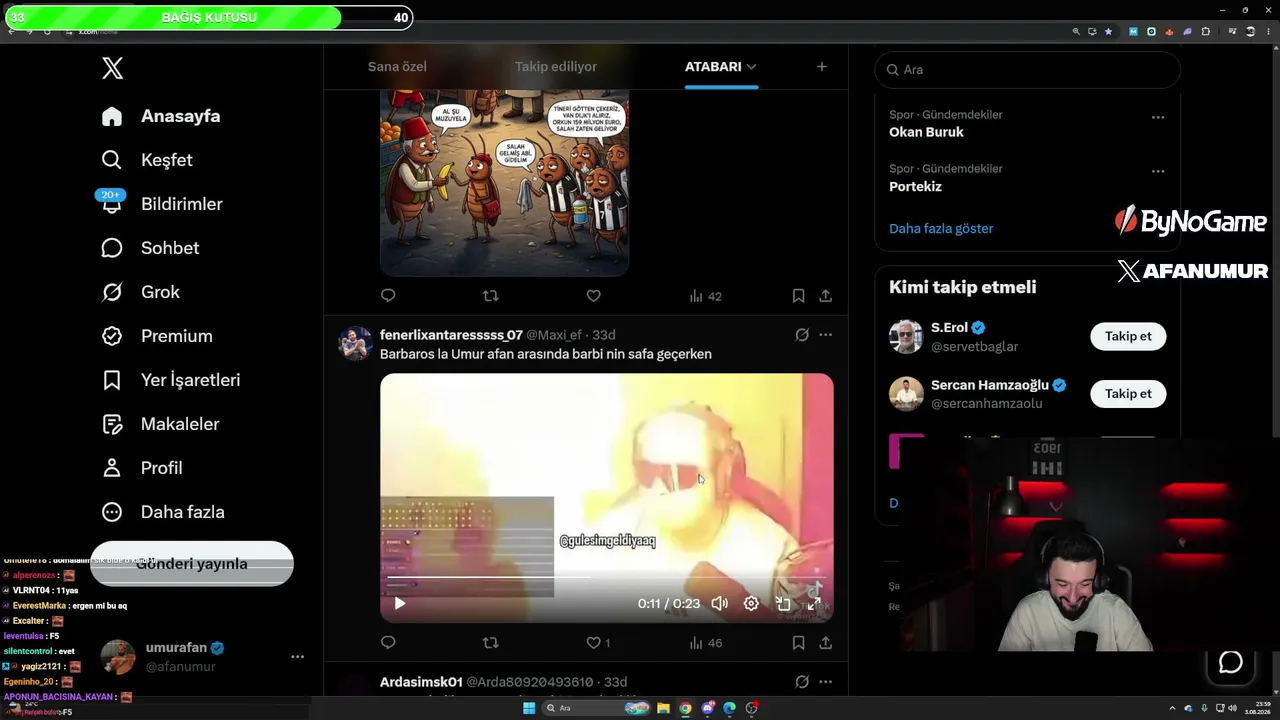Open the Sercan Hamzaoğlu profile name
1280x720 pixels.
point(989,385)
